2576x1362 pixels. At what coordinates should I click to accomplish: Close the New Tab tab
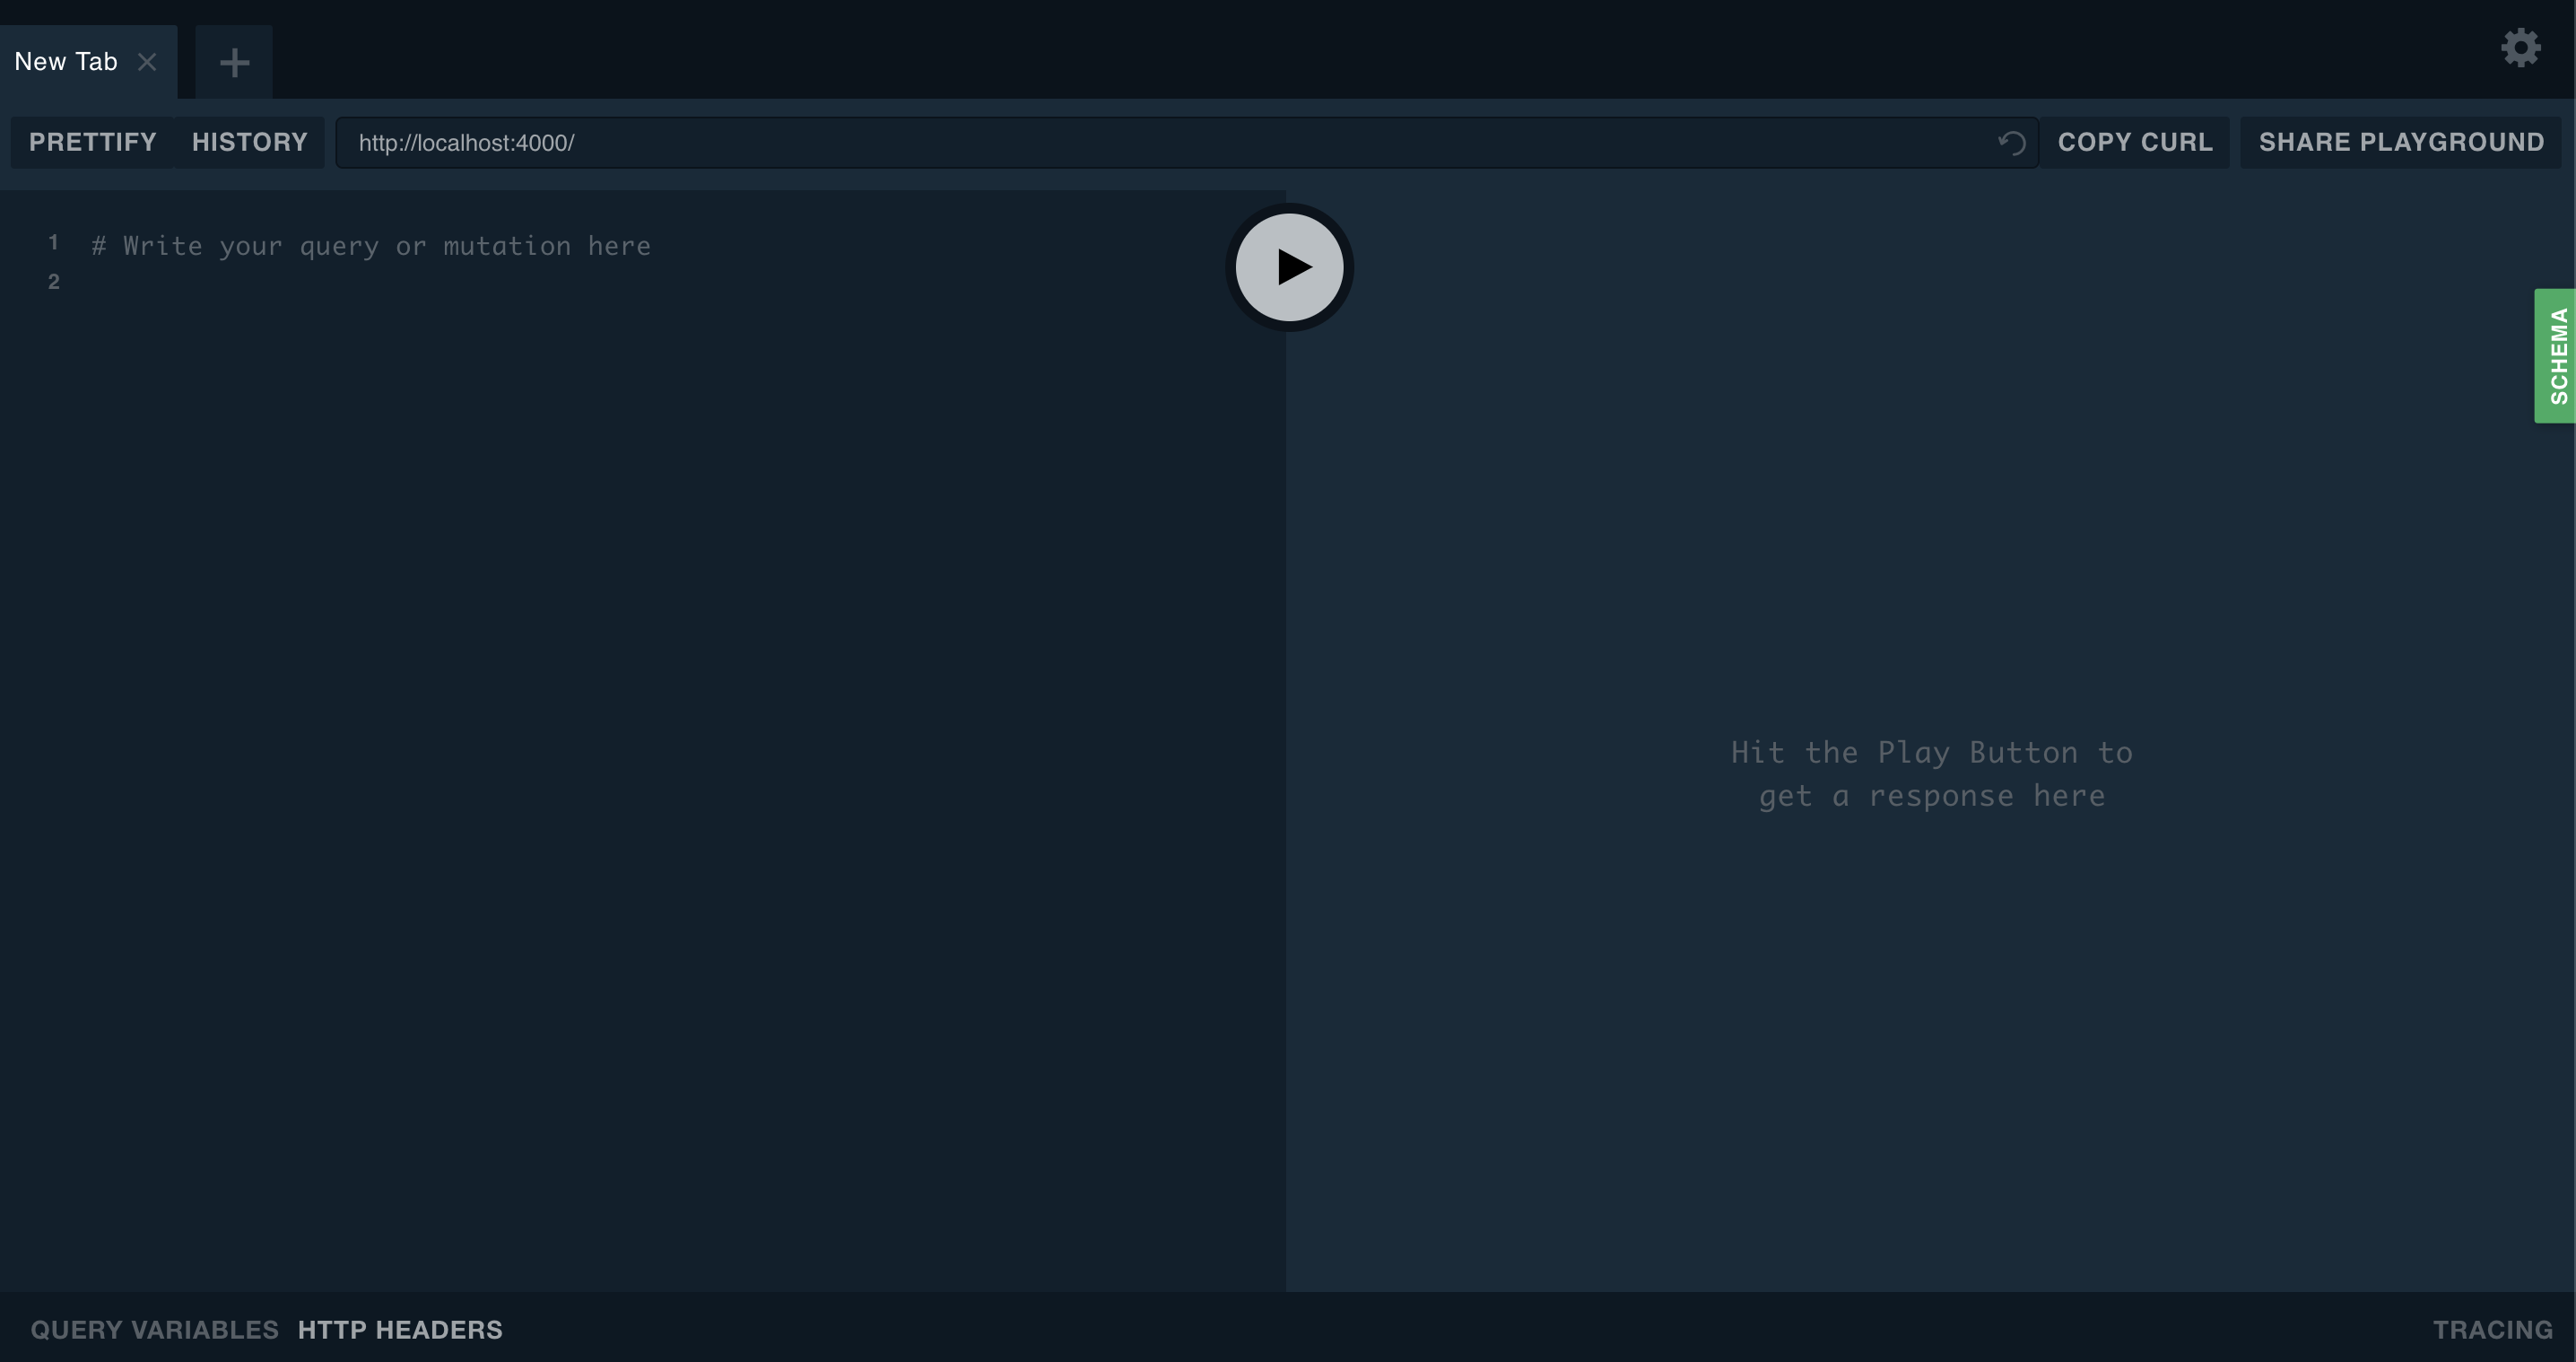click(x=147, y=62)
